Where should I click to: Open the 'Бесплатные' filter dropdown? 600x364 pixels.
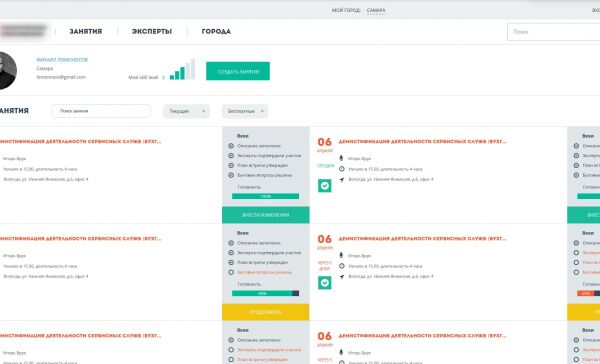coord(245,111)
